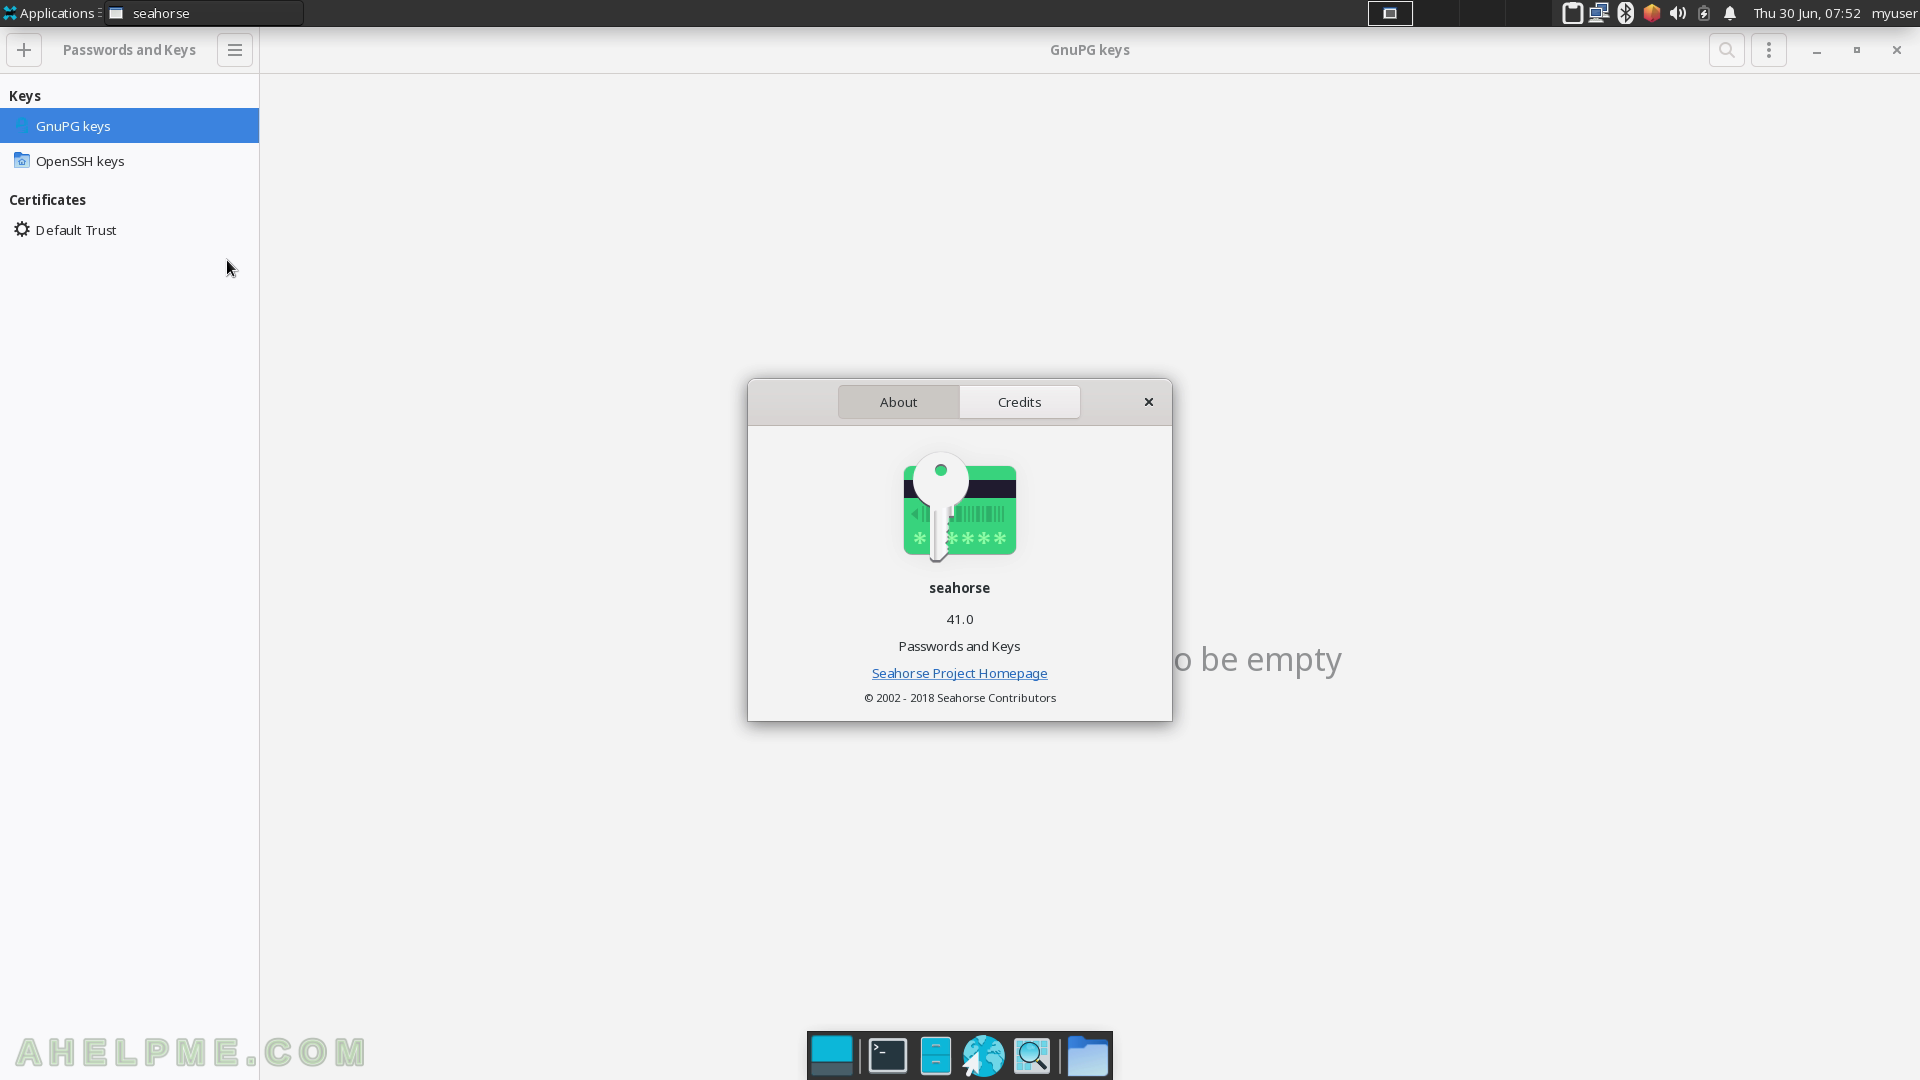Select GnuPG keys in the sidebar
This screenshot has height=1080, width=1920.
coord(129,126)
